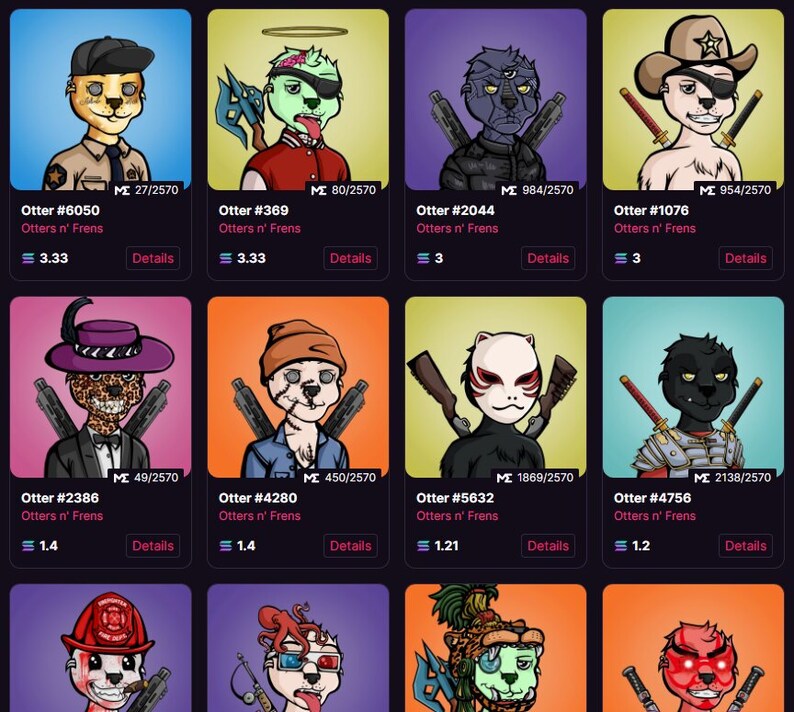Click the ME rank badge 2138/2570
This screenshot has width=794, height=712.
tap(732, 477)
